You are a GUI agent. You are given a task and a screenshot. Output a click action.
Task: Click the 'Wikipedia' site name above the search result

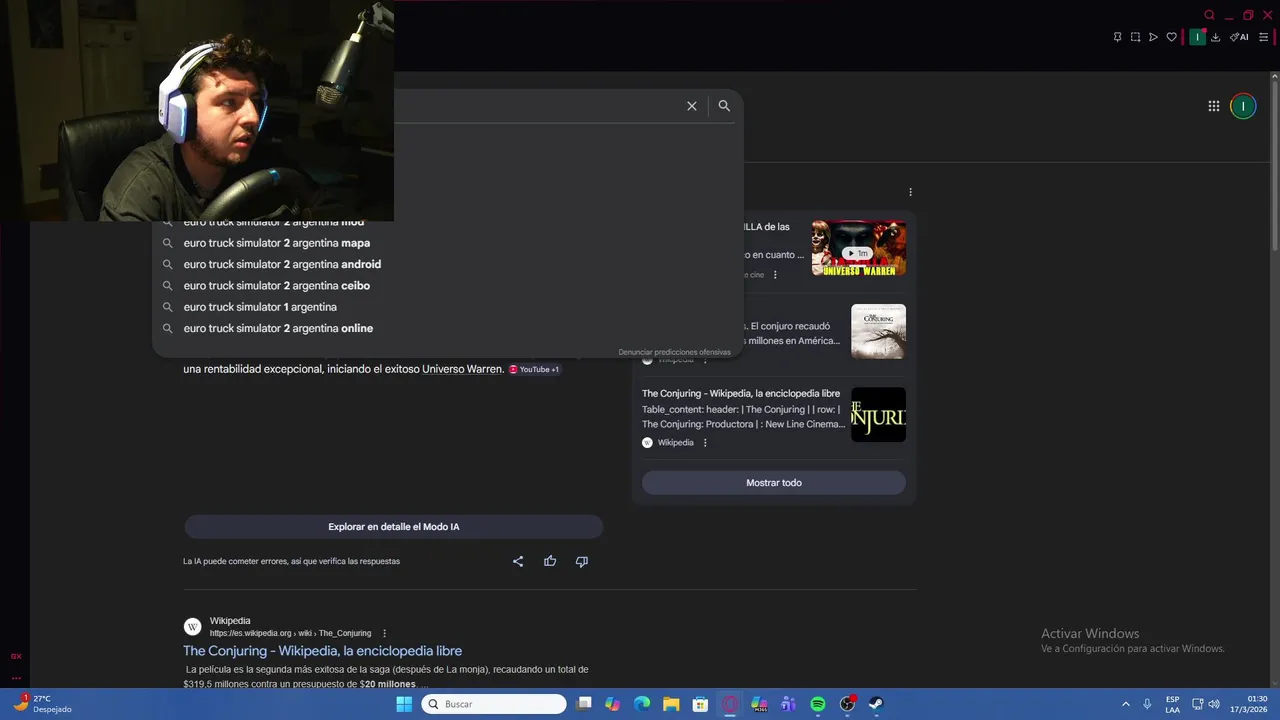(x=230, y=621)
